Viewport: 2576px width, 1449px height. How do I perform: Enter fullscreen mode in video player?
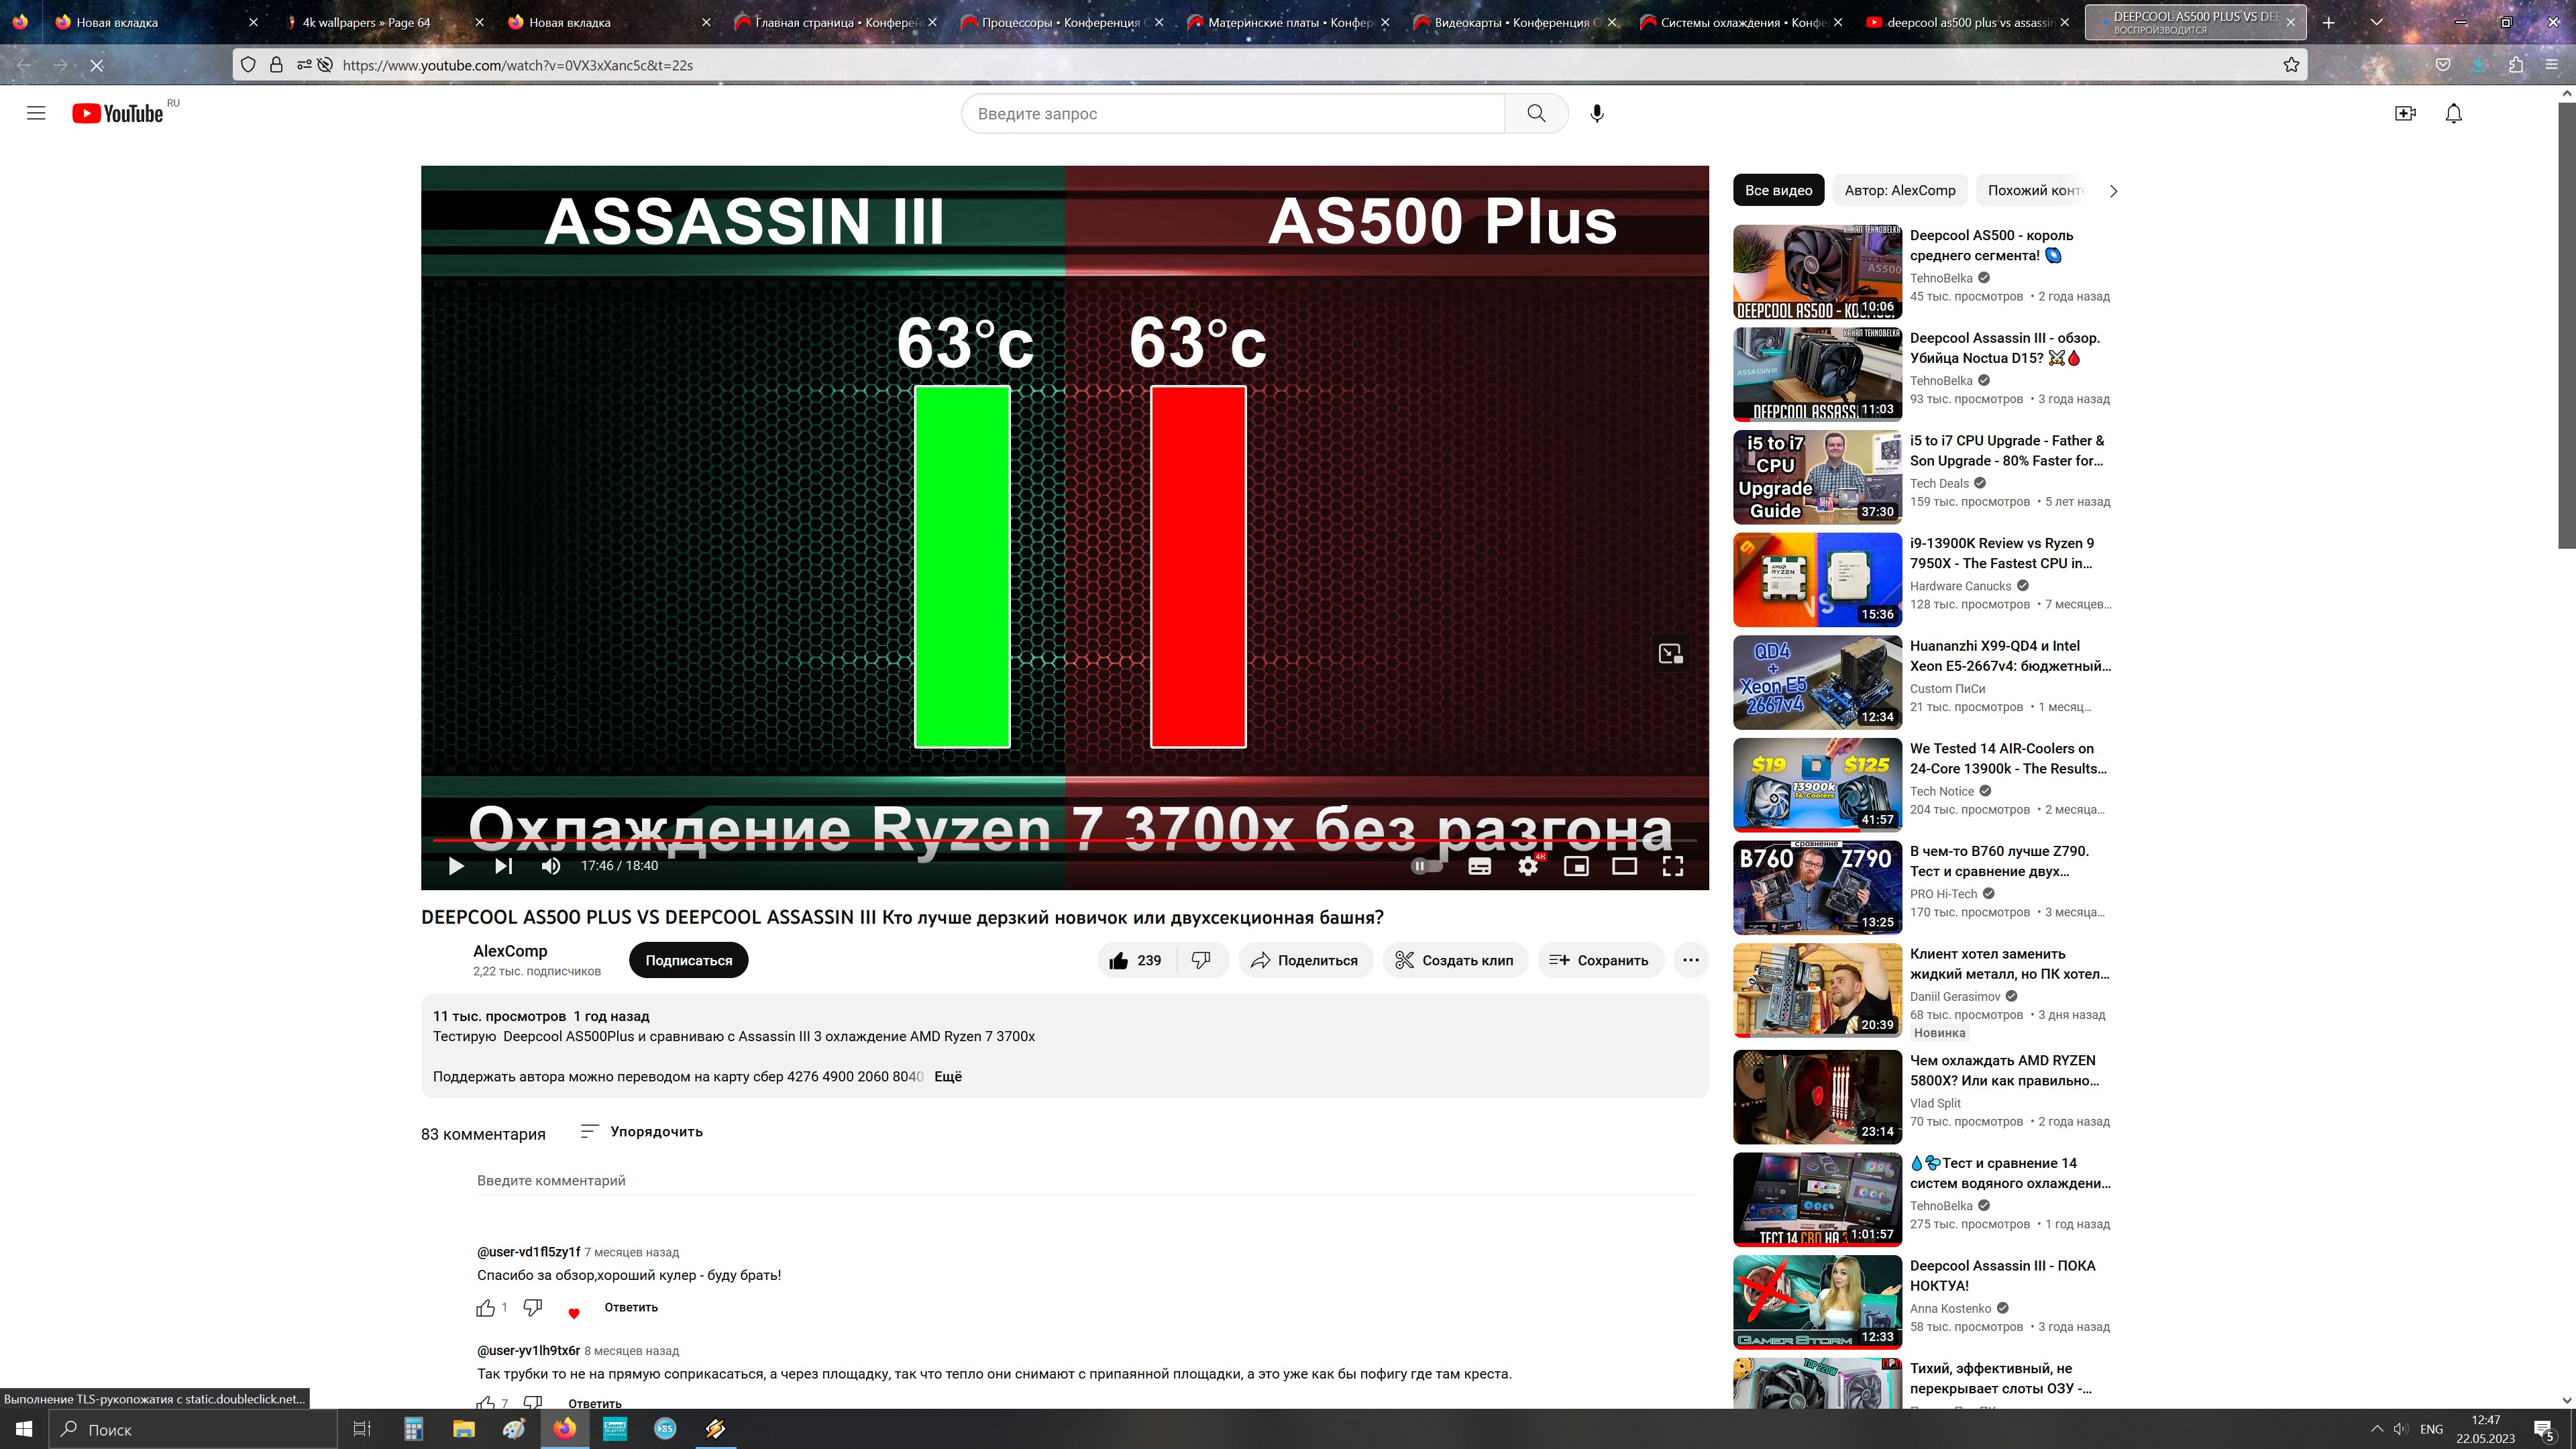pyautogui.click(x=1672, y=866)
